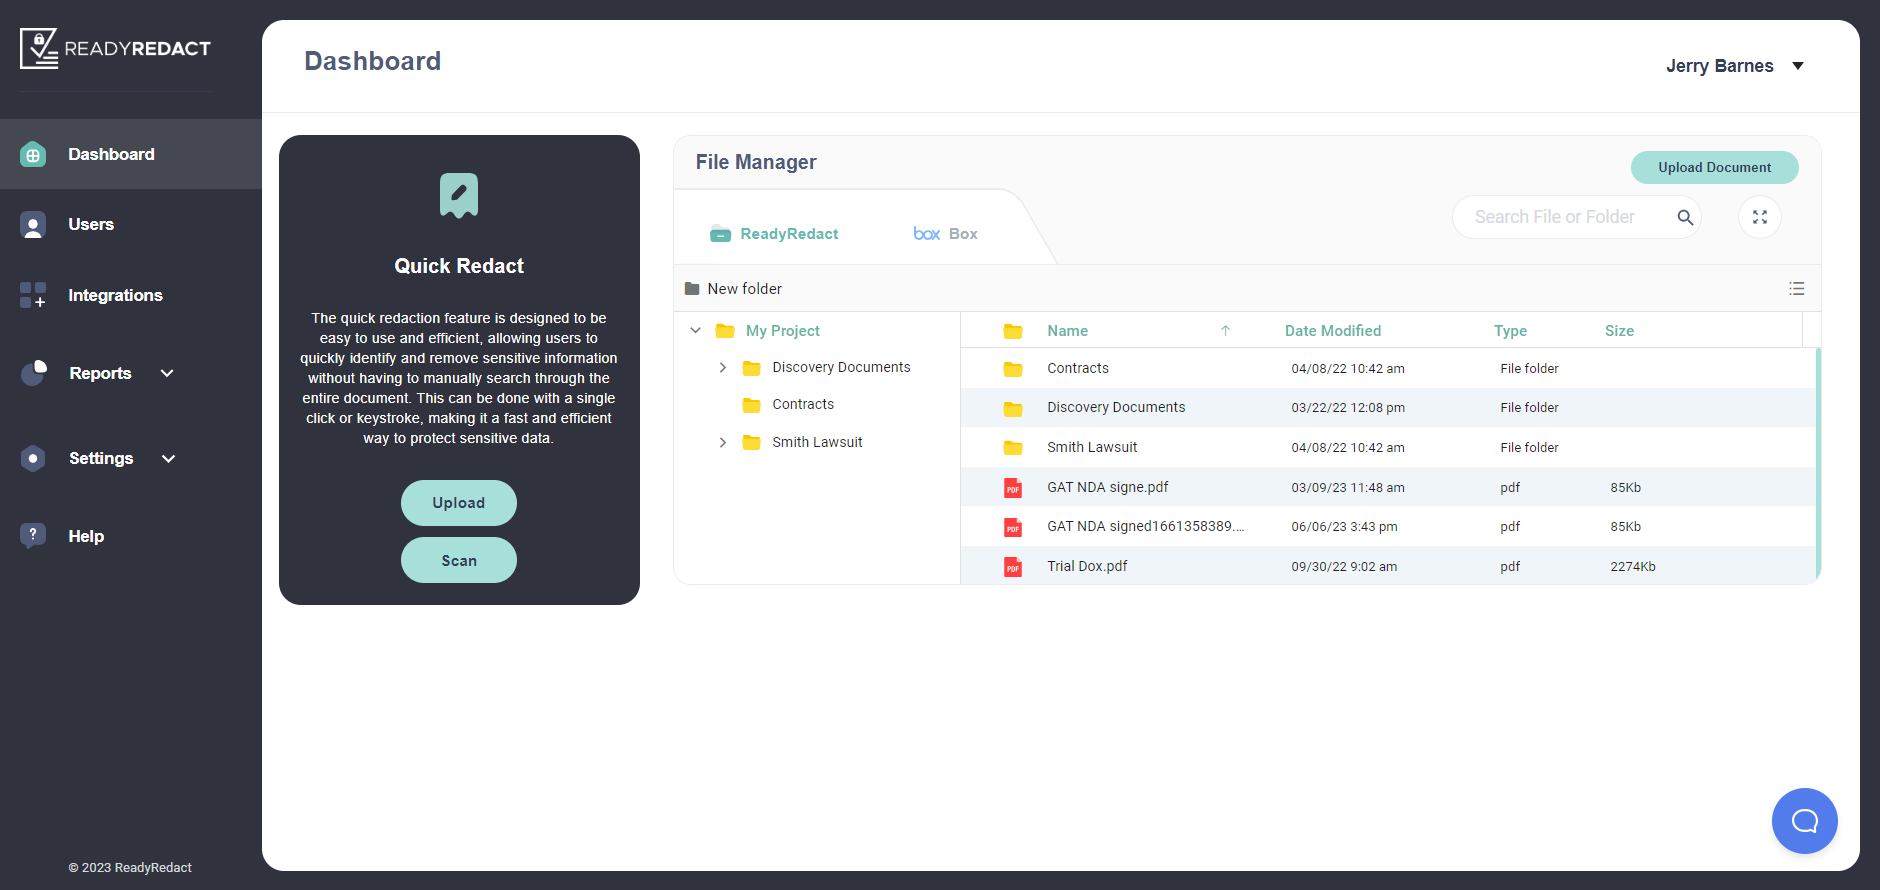Expand the Settings sidebar menu

[x=168, y=458]
